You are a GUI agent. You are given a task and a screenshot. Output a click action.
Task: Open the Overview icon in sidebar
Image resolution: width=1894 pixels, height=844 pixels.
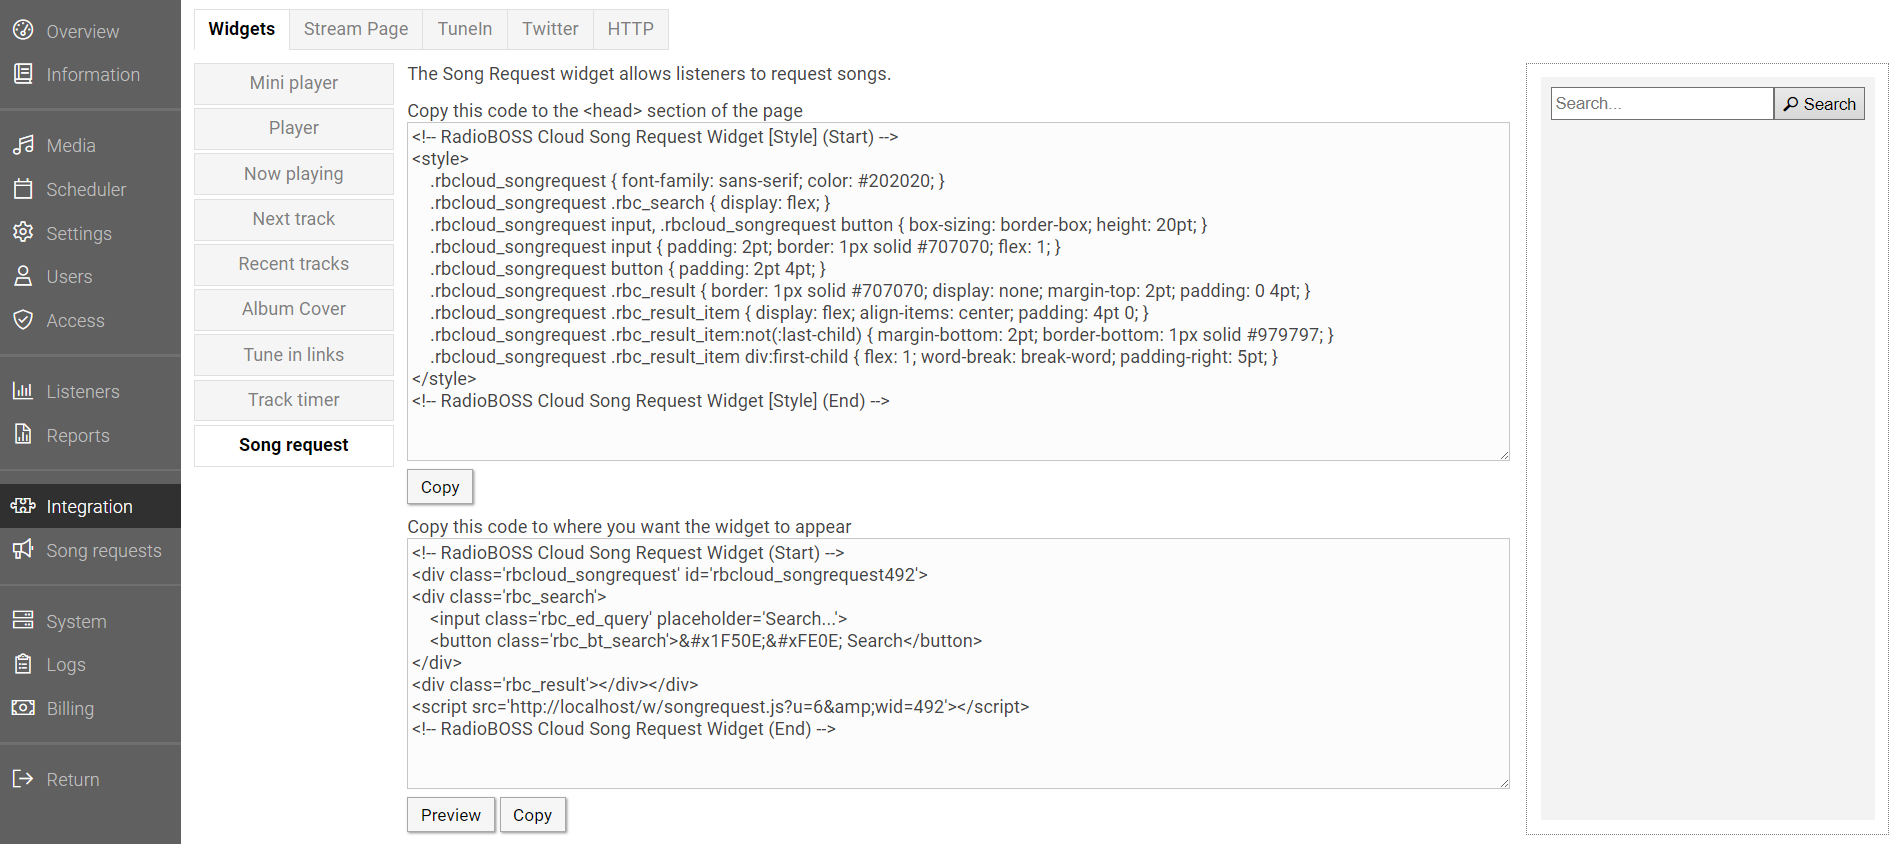23,30
